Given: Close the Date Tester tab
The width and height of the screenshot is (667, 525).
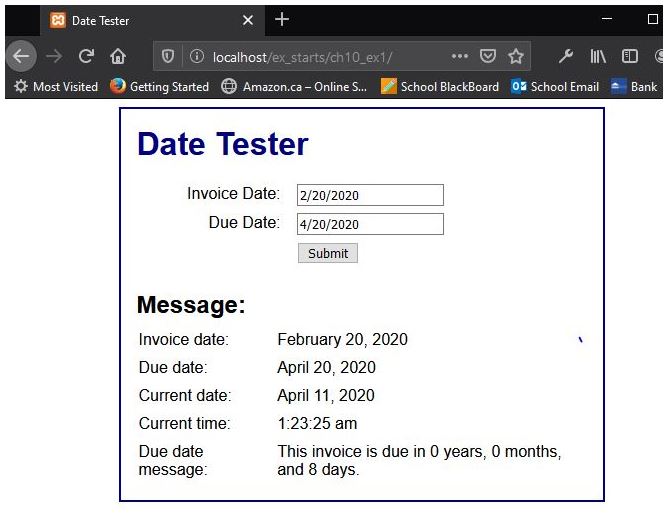Looking at the screenshot, I should pos(248,20).
